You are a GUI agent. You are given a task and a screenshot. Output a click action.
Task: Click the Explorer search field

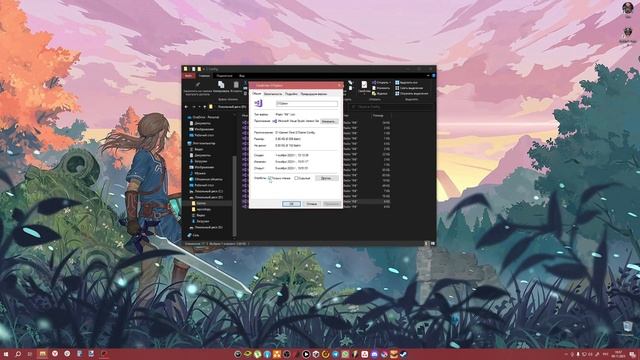tap(391, 107)
